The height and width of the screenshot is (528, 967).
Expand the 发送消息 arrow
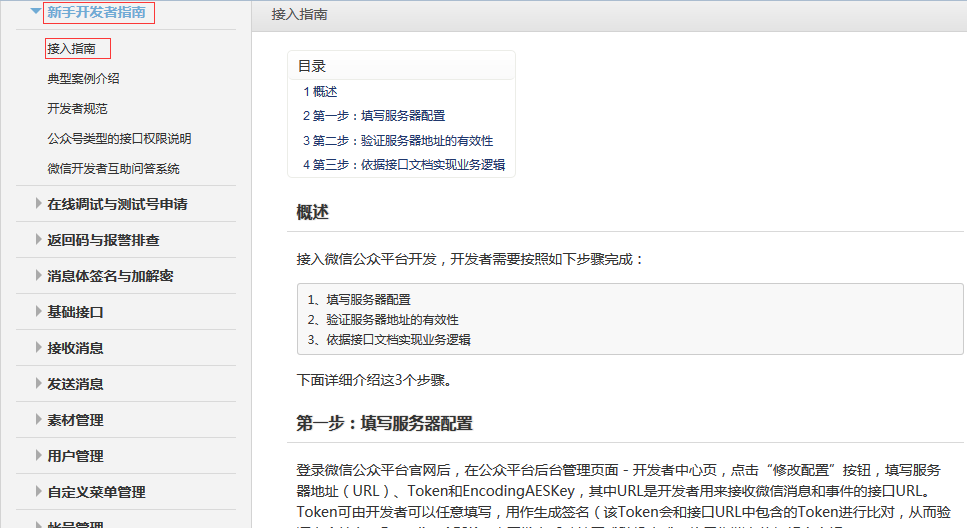click(x=38, y=384)
